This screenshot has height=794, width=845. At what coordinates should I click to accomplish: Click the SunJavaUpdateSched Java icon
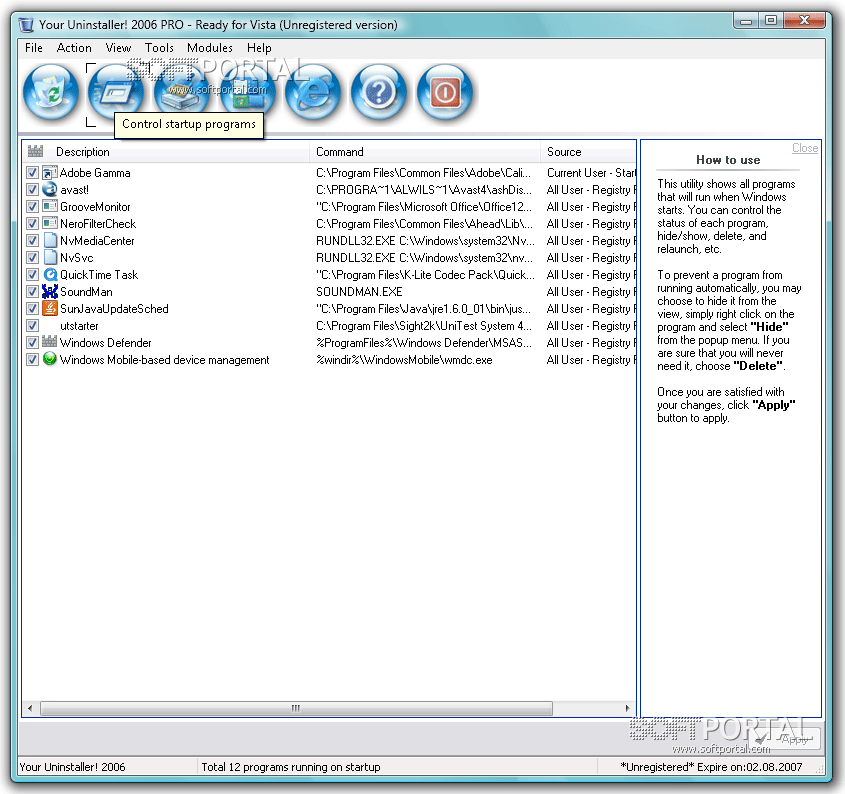[50, 308]
